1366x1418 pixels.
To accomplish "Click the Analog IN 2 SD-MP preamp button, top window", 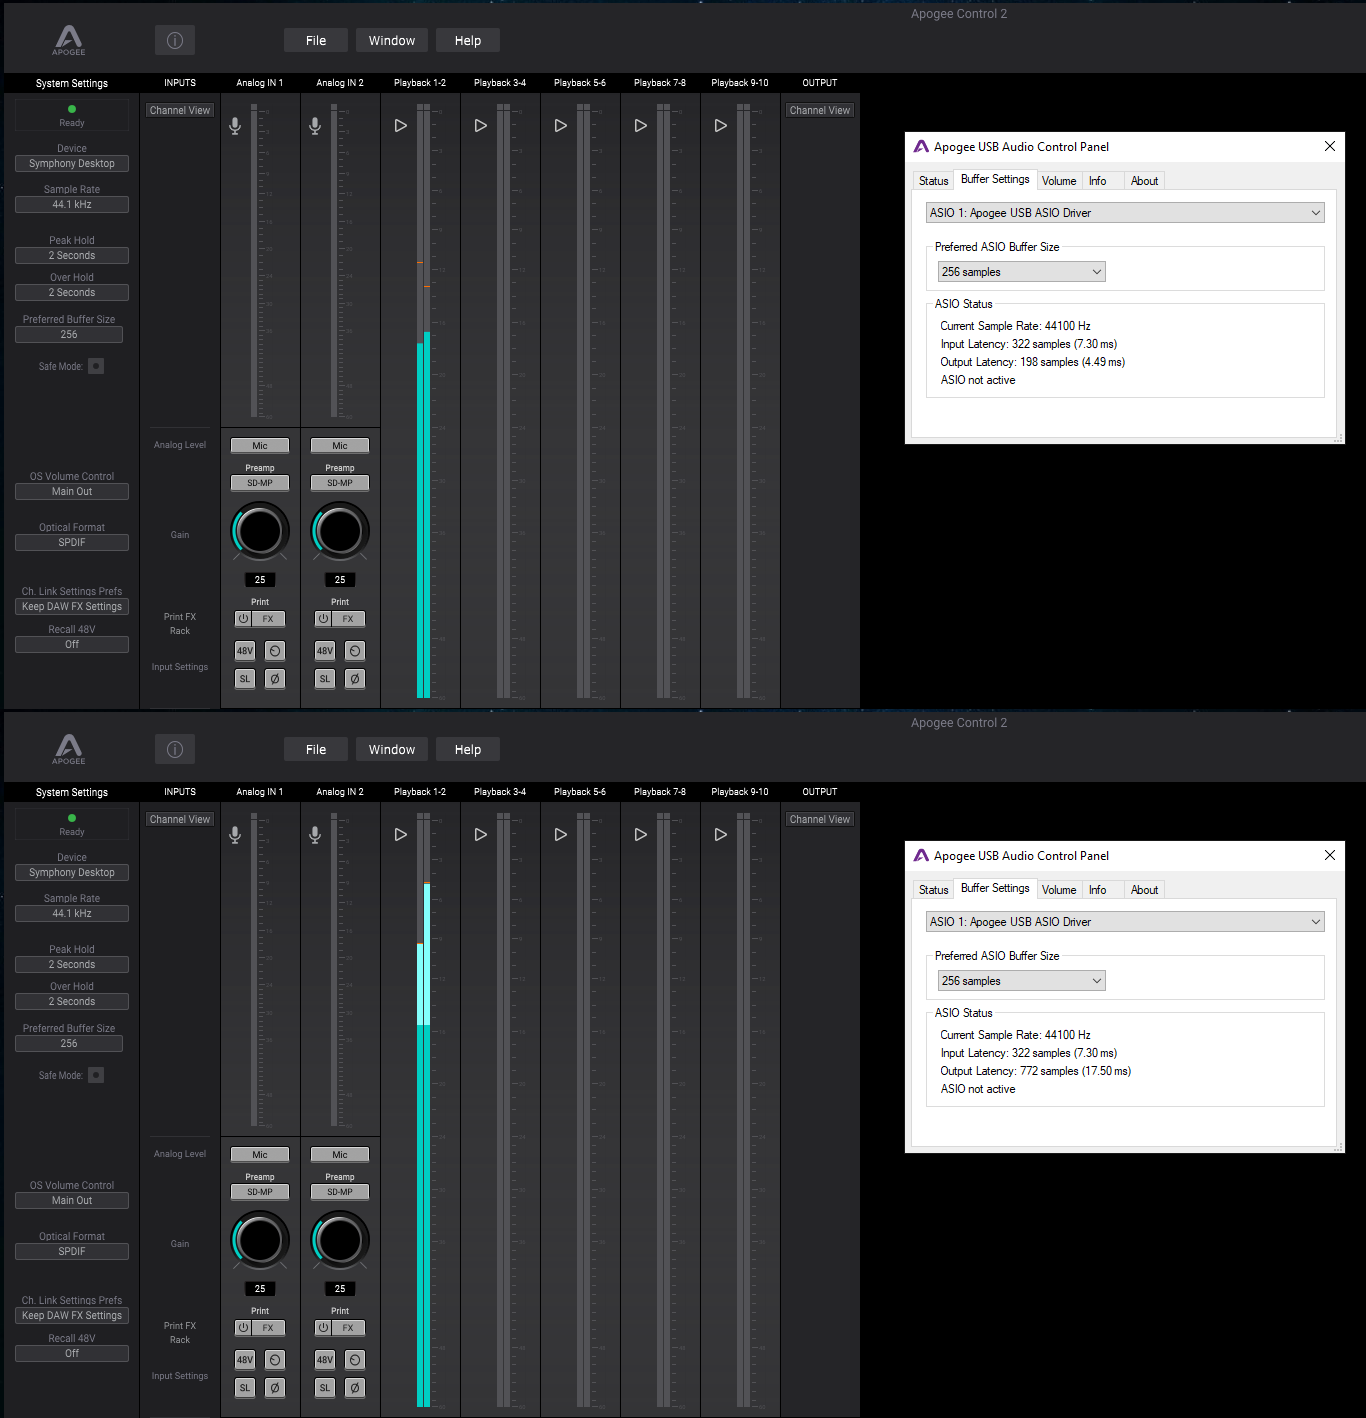I will [x=340, y=483].
